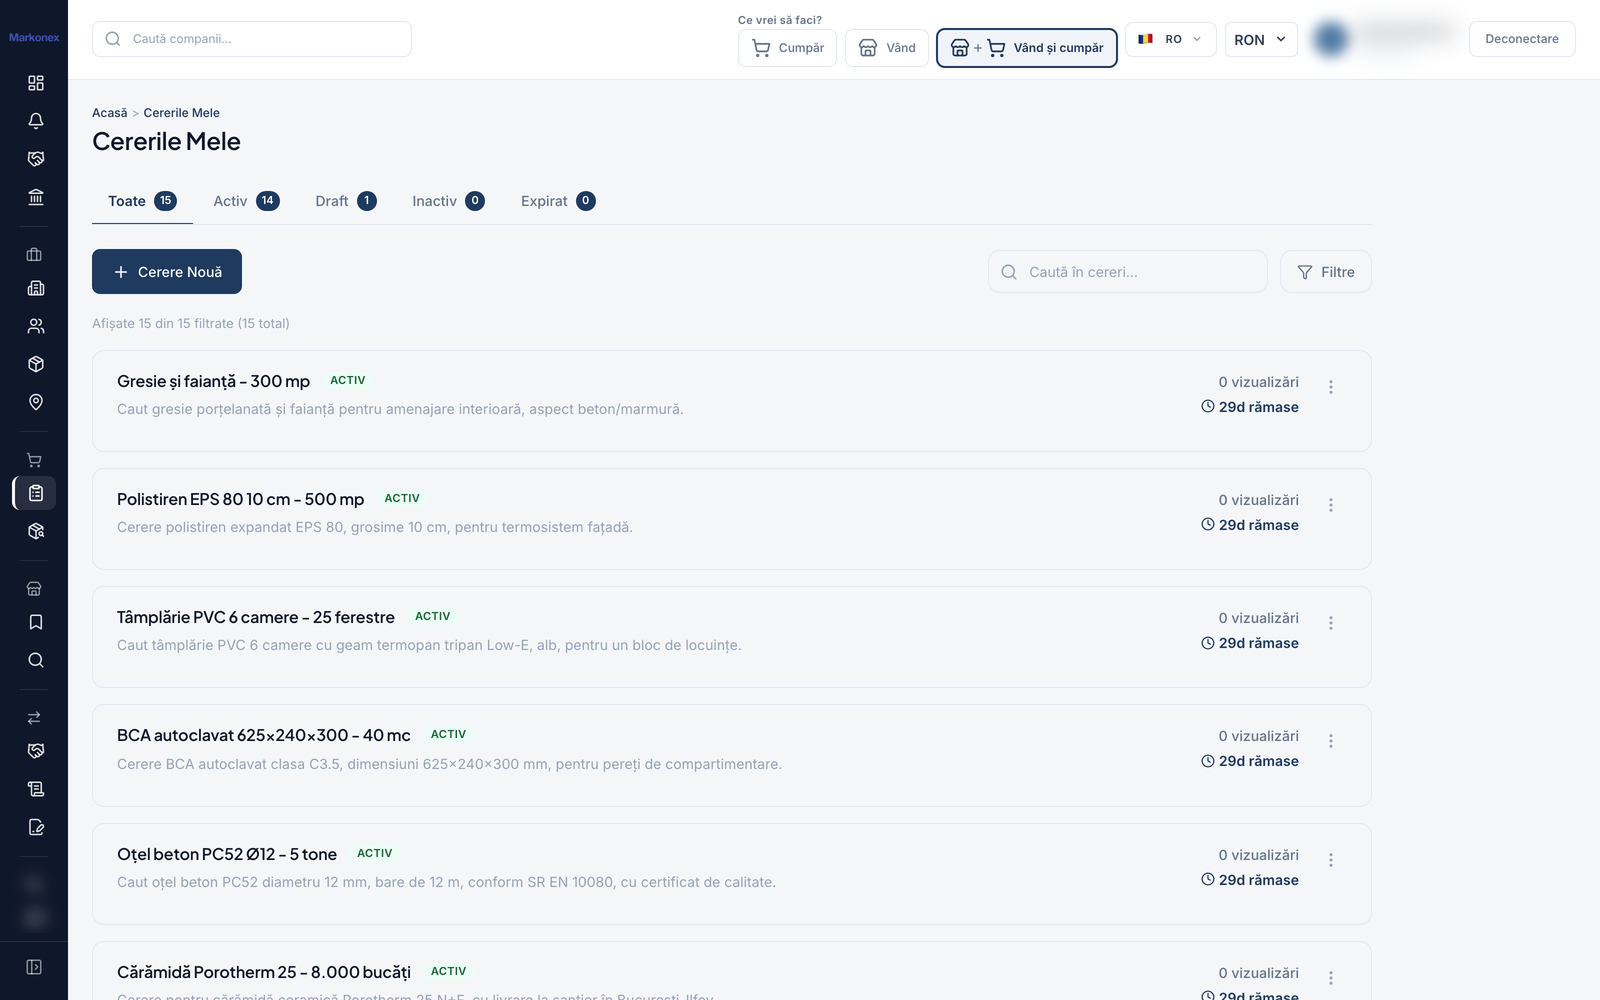
Task: Open the dashboard grid icon in sidebar
Action: tap(36, 83)
